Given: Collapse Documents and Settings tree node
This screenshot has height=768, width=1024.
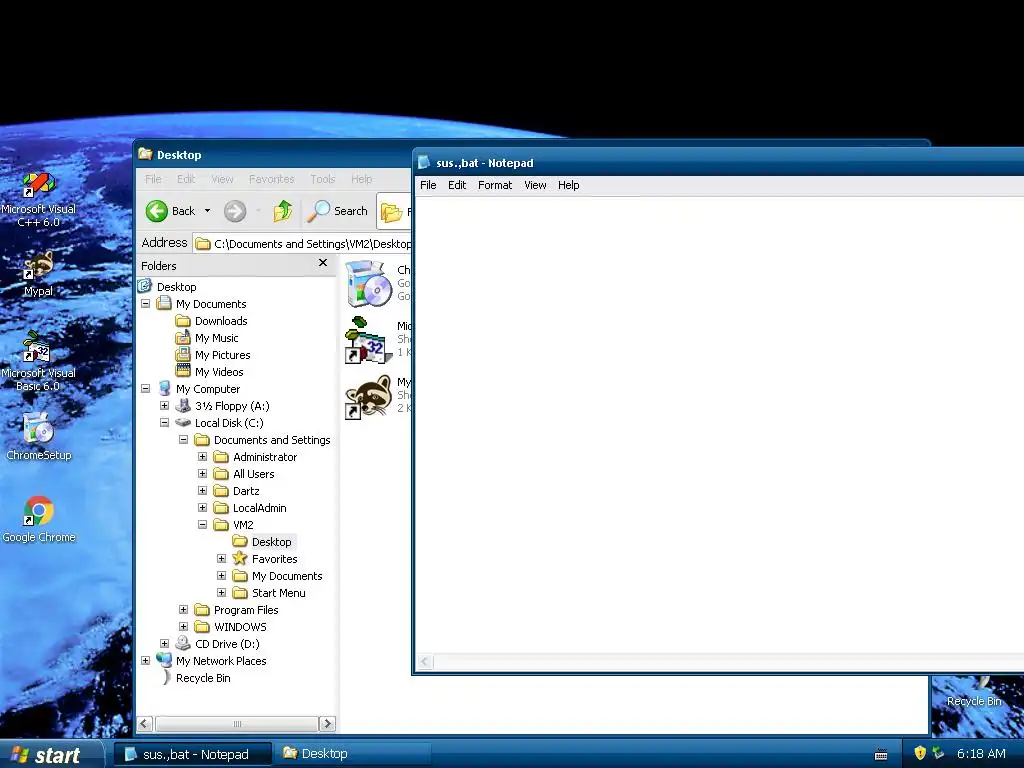Looking at the screenshot, I should [x=184, y=440].
